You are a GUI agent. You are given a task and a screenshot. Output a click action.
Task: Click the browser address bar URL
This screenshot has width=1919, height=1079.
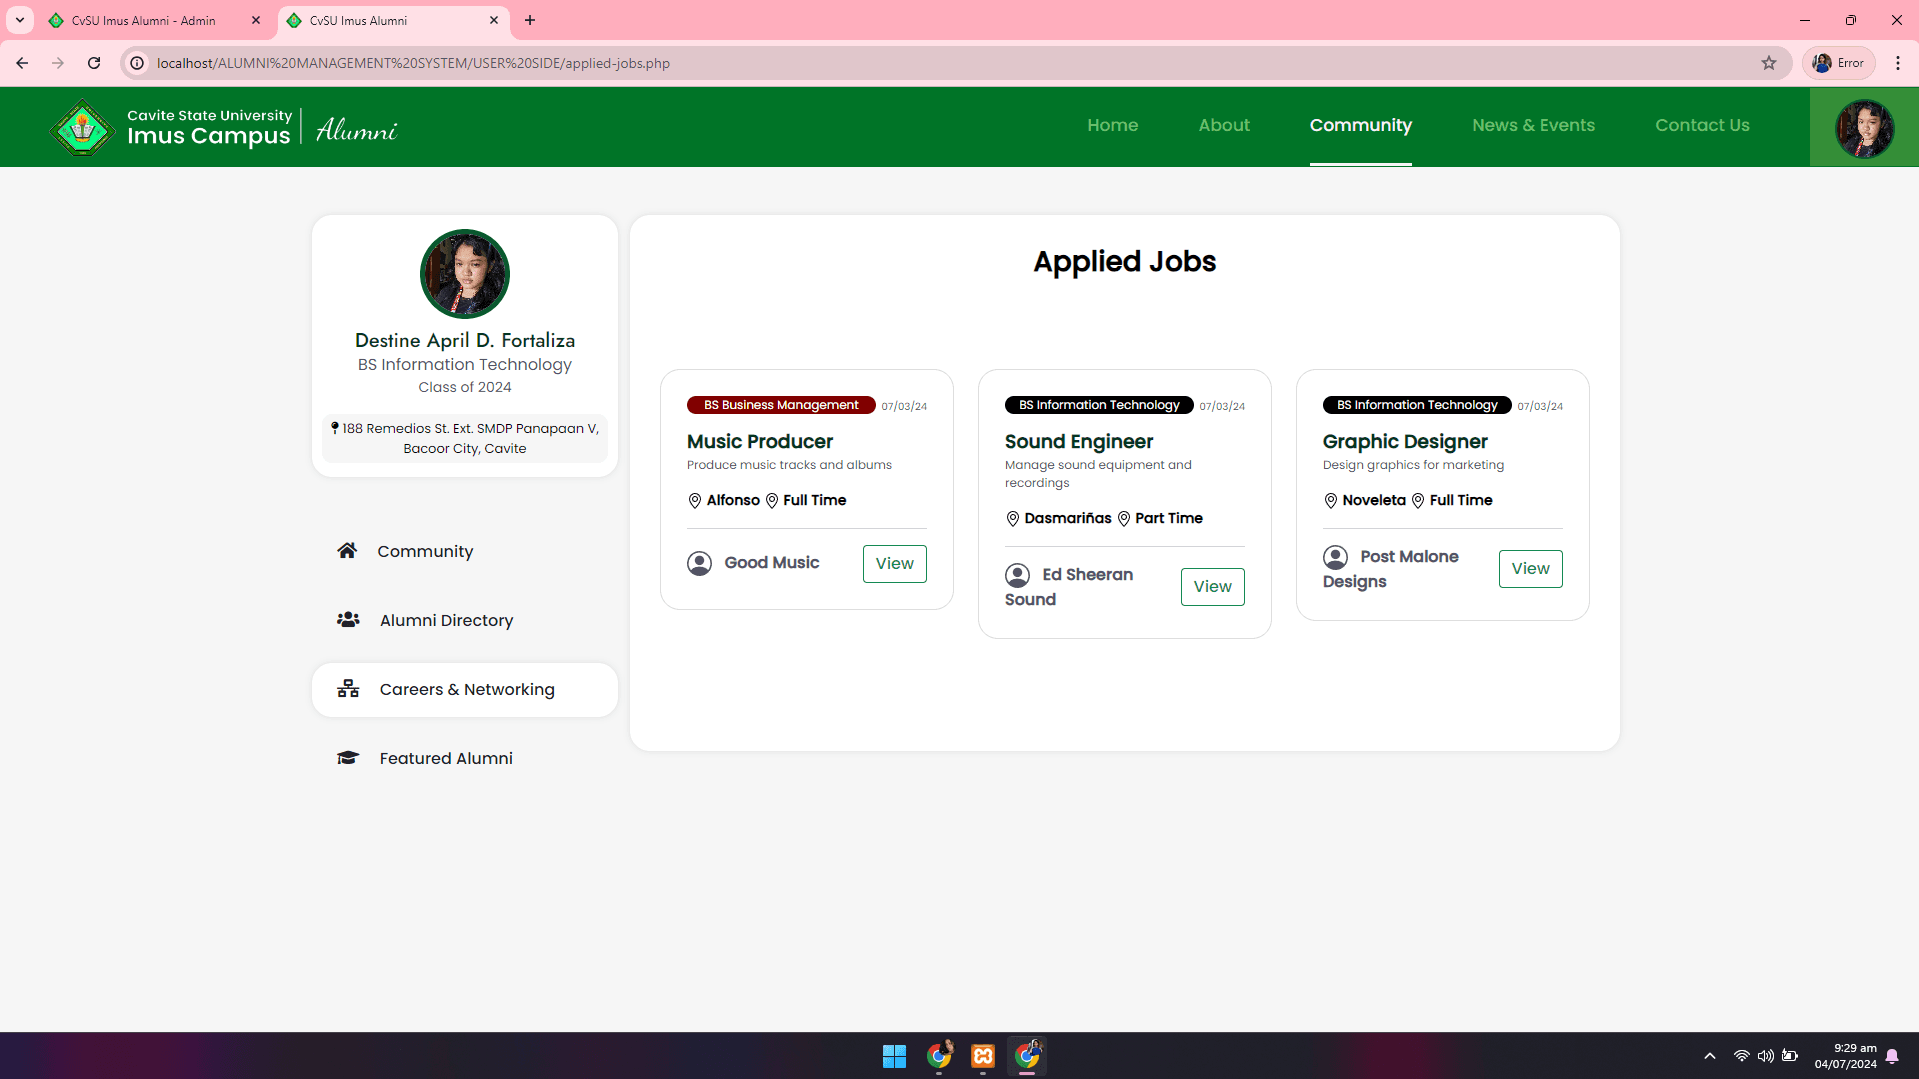point(413,63)
